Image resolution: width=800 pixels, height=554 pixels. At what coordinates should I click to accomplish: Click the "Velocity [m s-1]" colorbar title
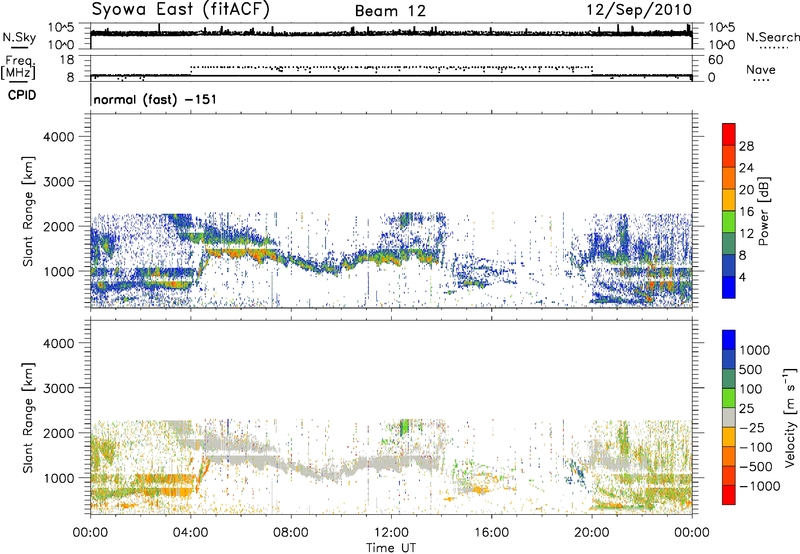point(790,417)
